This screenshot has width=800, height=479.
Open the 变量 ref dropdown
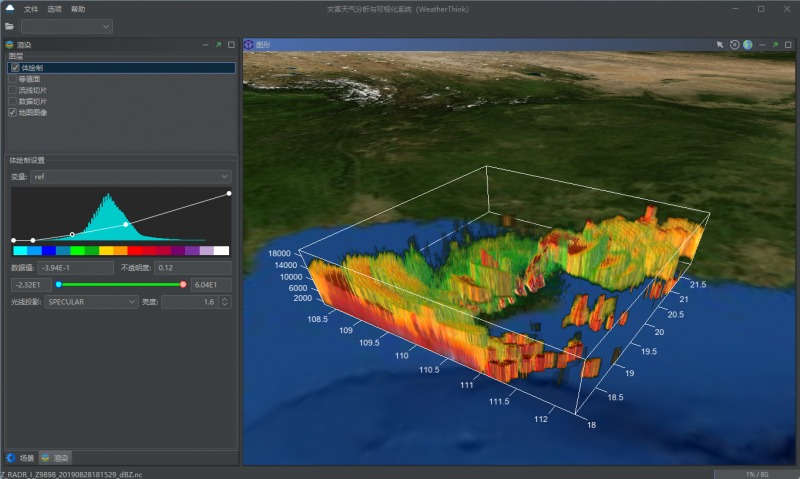coord(130,177)
